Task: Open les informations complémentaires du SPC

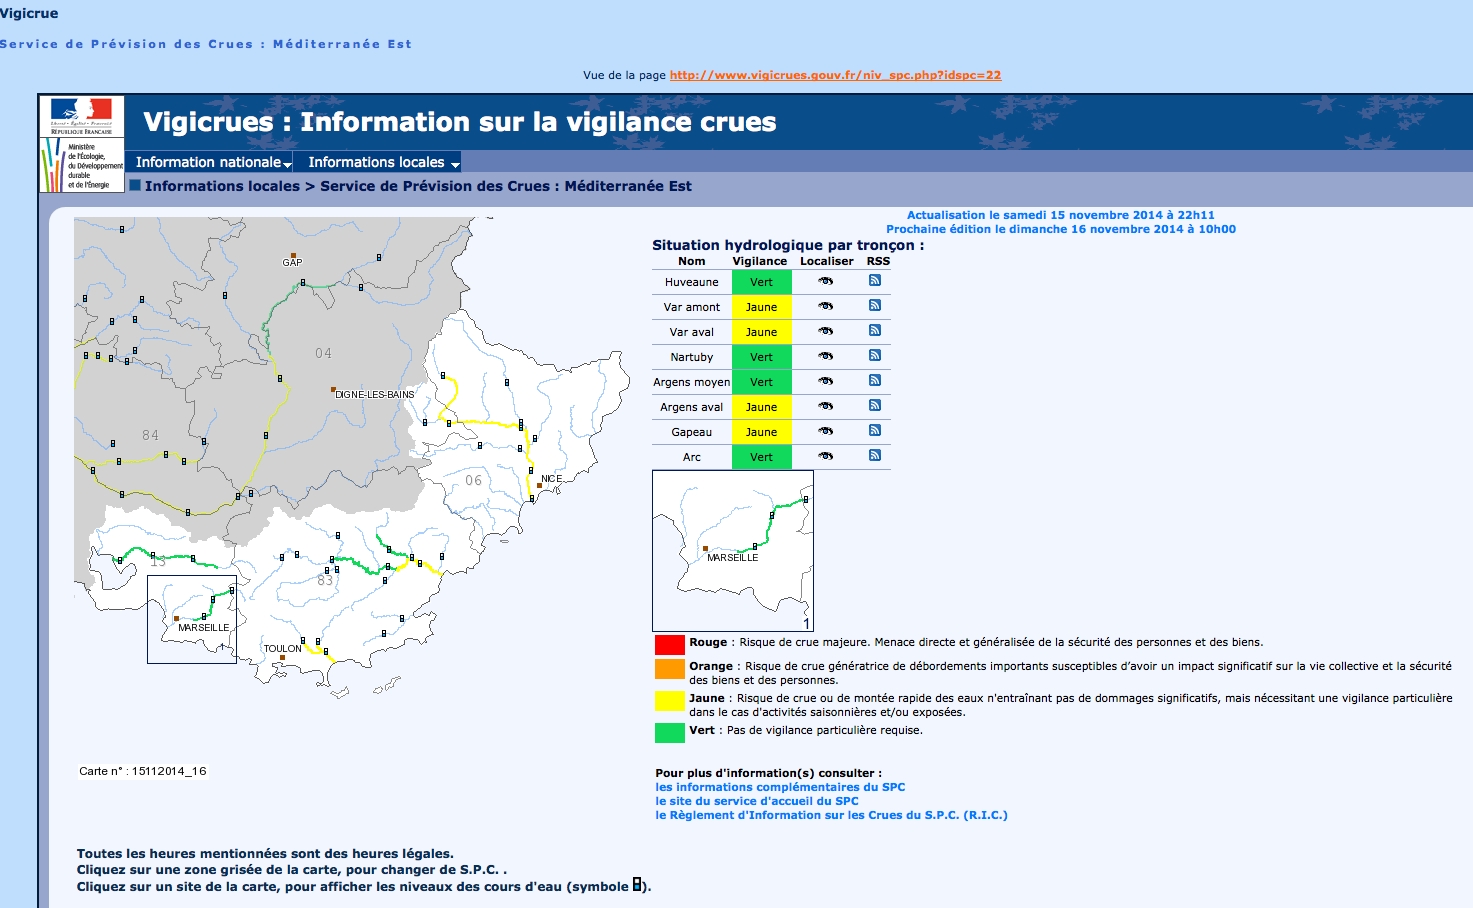Action: pyautogui.click(x=780, y=787)
